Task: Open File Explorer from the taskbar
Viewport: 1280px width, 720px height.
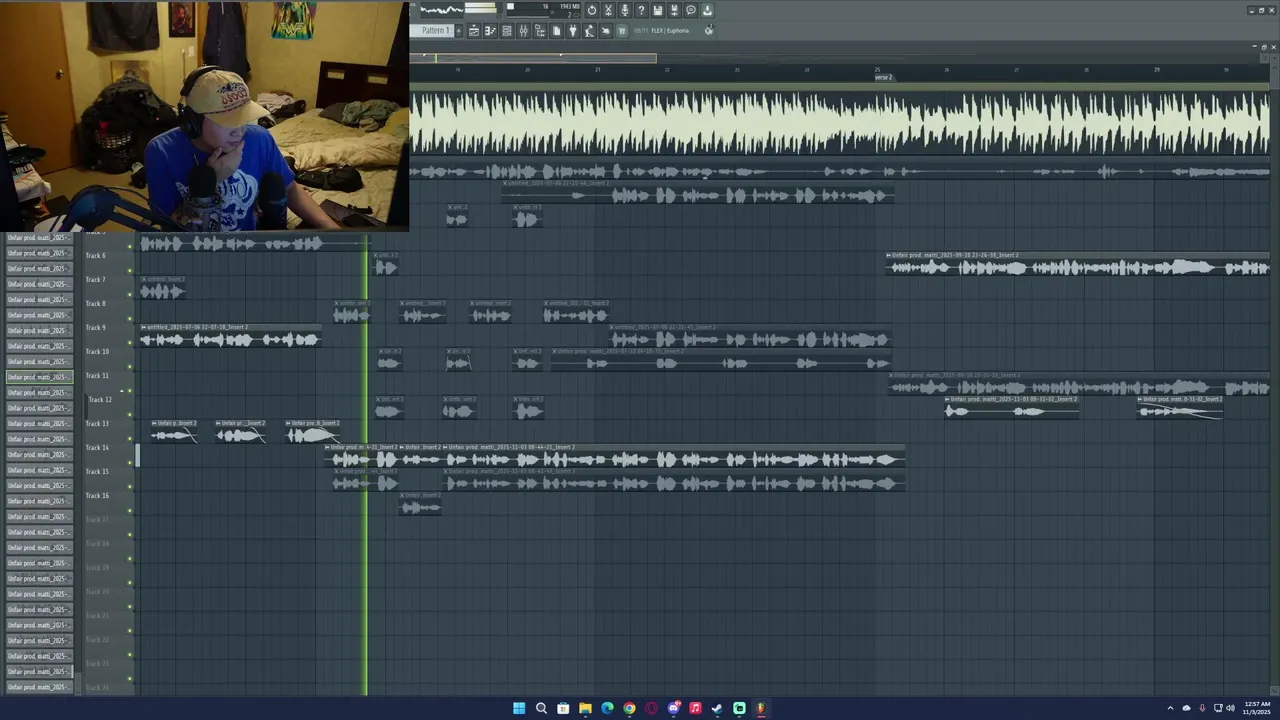Action: 585,708
